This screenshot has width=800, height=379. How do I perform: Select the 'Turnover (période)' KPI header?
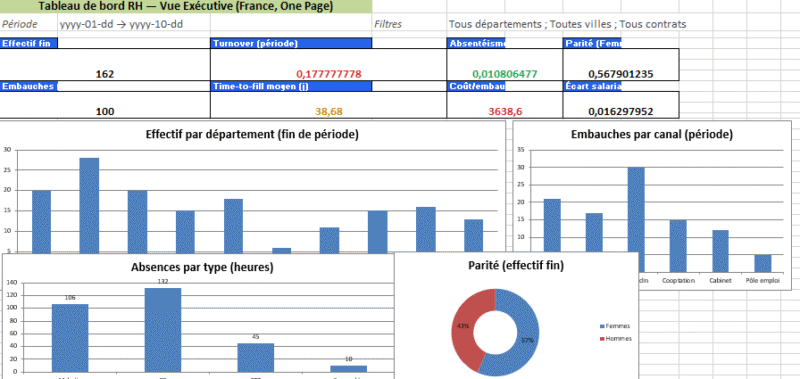[291, 43]
